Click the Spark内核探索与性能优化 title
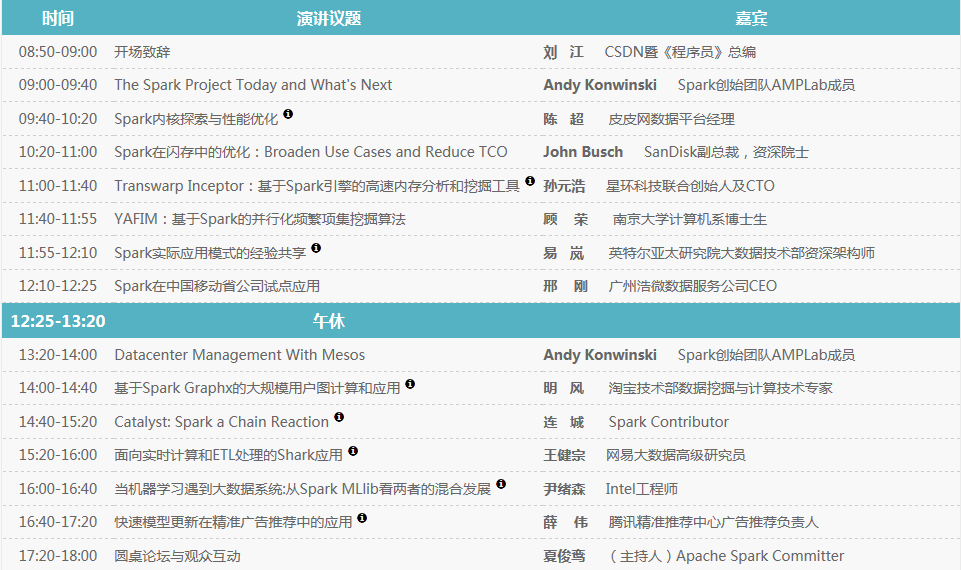This screenshot has height=570, width=961. coord(196,119)
